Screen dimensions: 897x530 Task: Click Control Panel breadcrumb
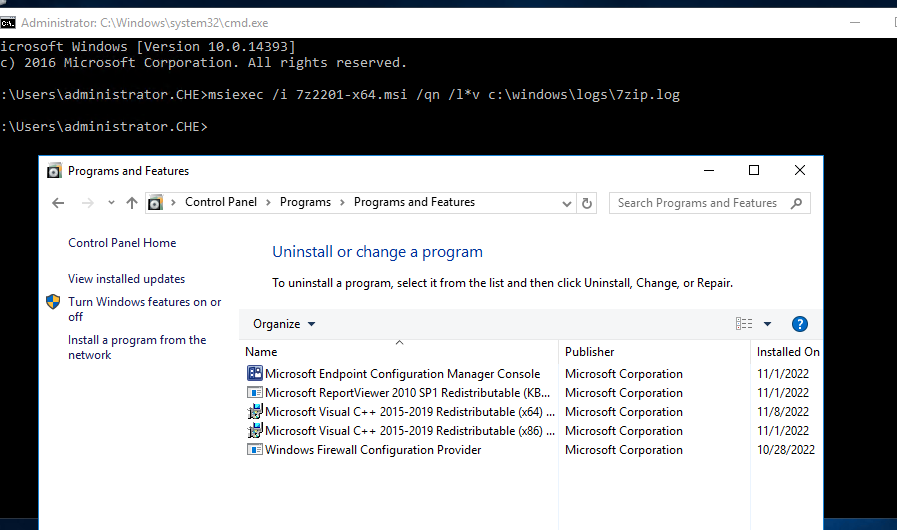[221, 202]
